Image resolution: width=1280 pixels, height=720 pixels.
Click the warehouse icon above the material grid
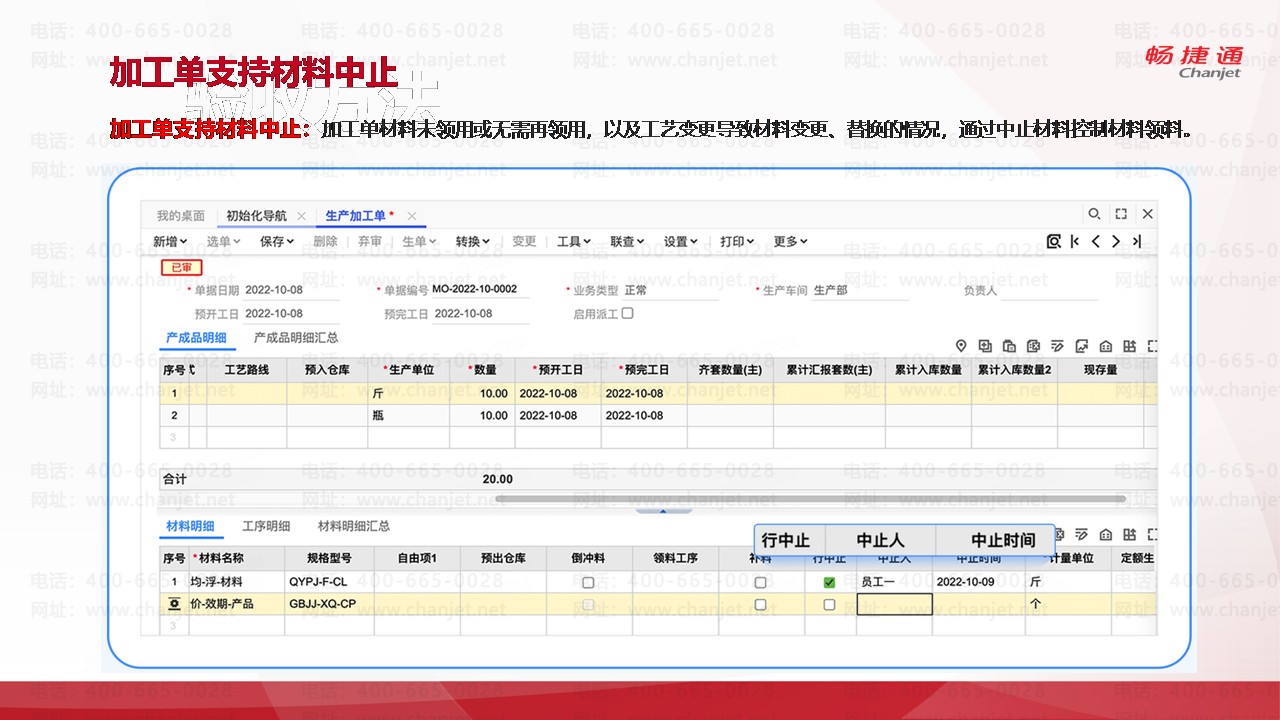(x=1105, y=535)
